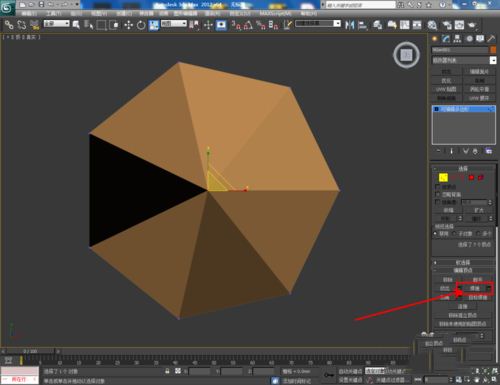Screen dimensions: 500x385
Task: Switch to the Modify command panel tab
Action: click(x=446, y=39)
